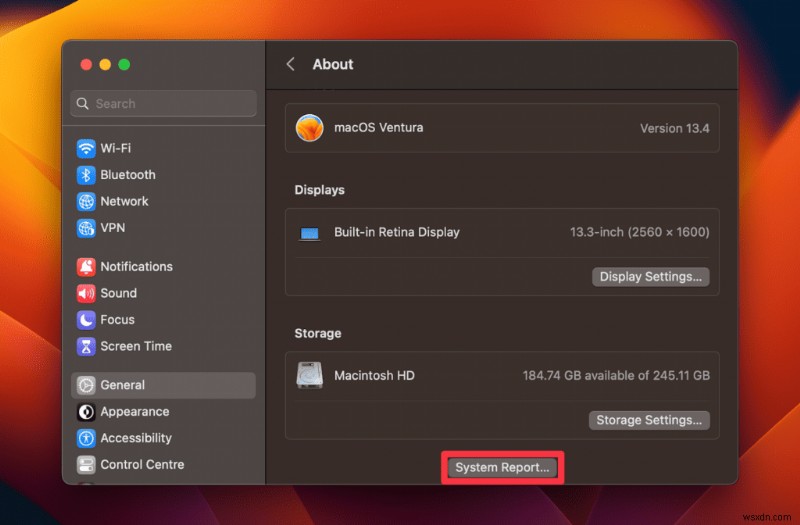This screenshot has width=800, height=525.
Task: Click the Sound speaker icon
Action: tap(86, 293)
